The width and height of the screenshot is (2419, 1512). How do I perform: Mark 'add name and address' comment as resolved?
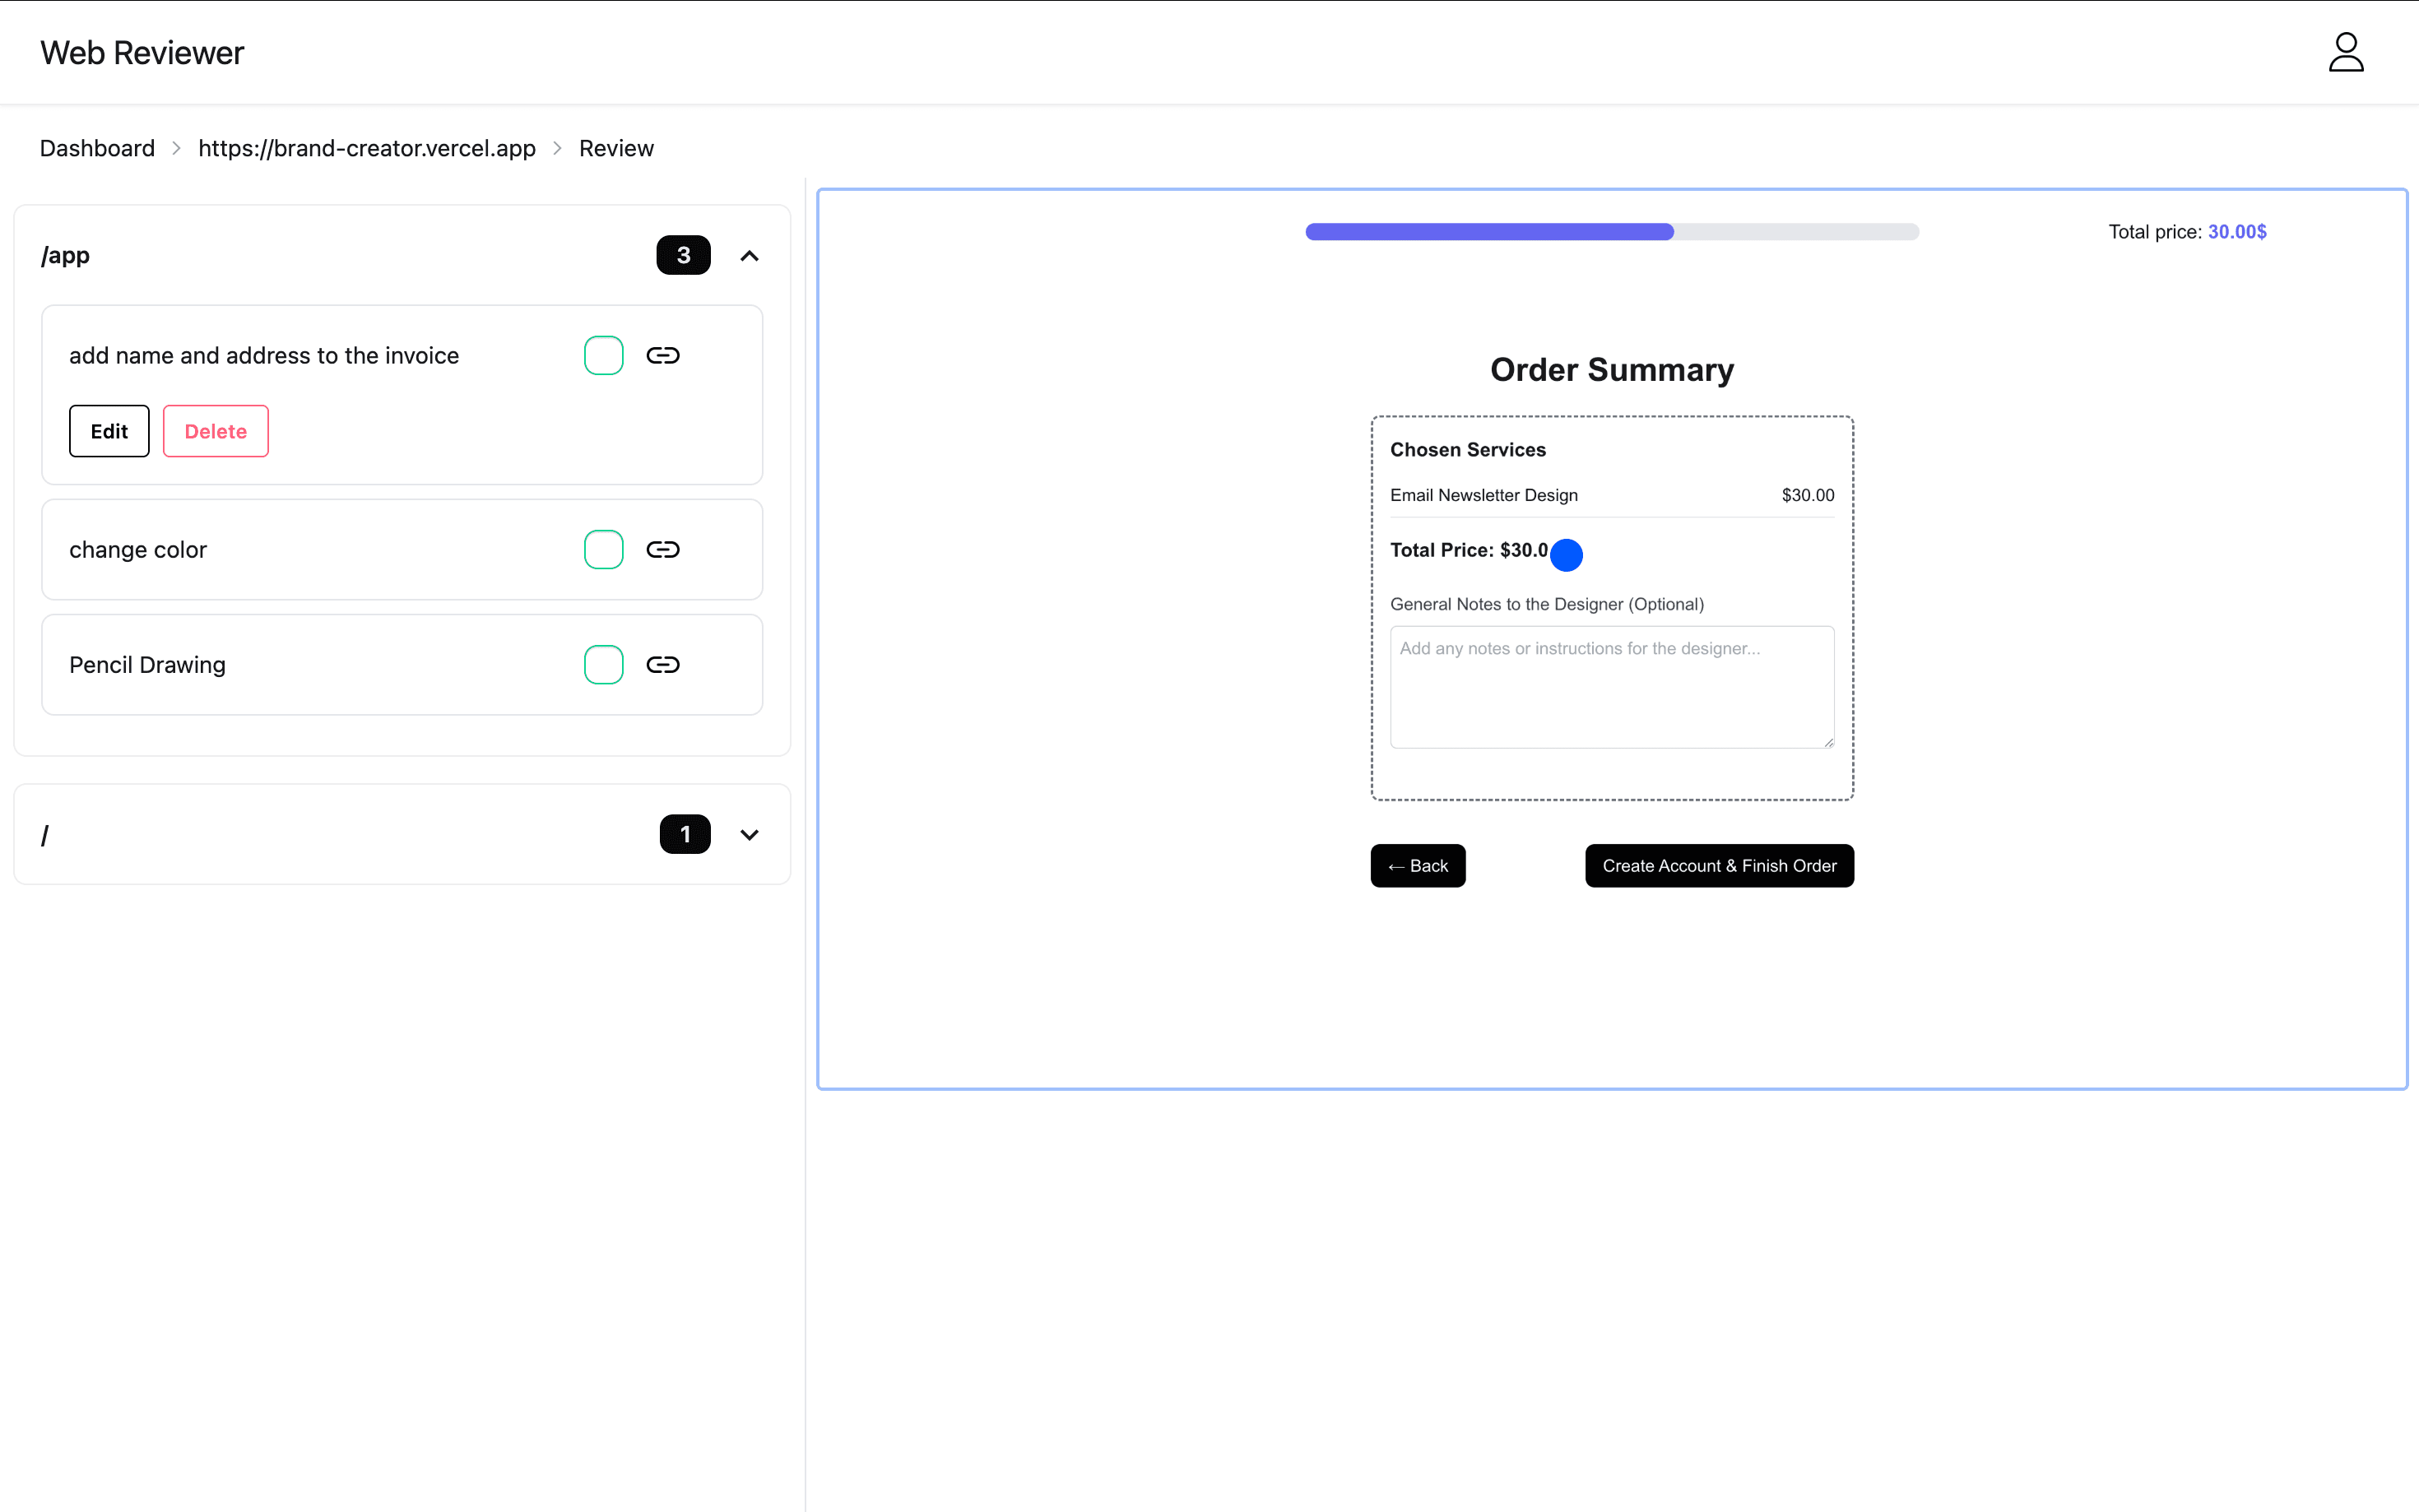coord(604,355)
